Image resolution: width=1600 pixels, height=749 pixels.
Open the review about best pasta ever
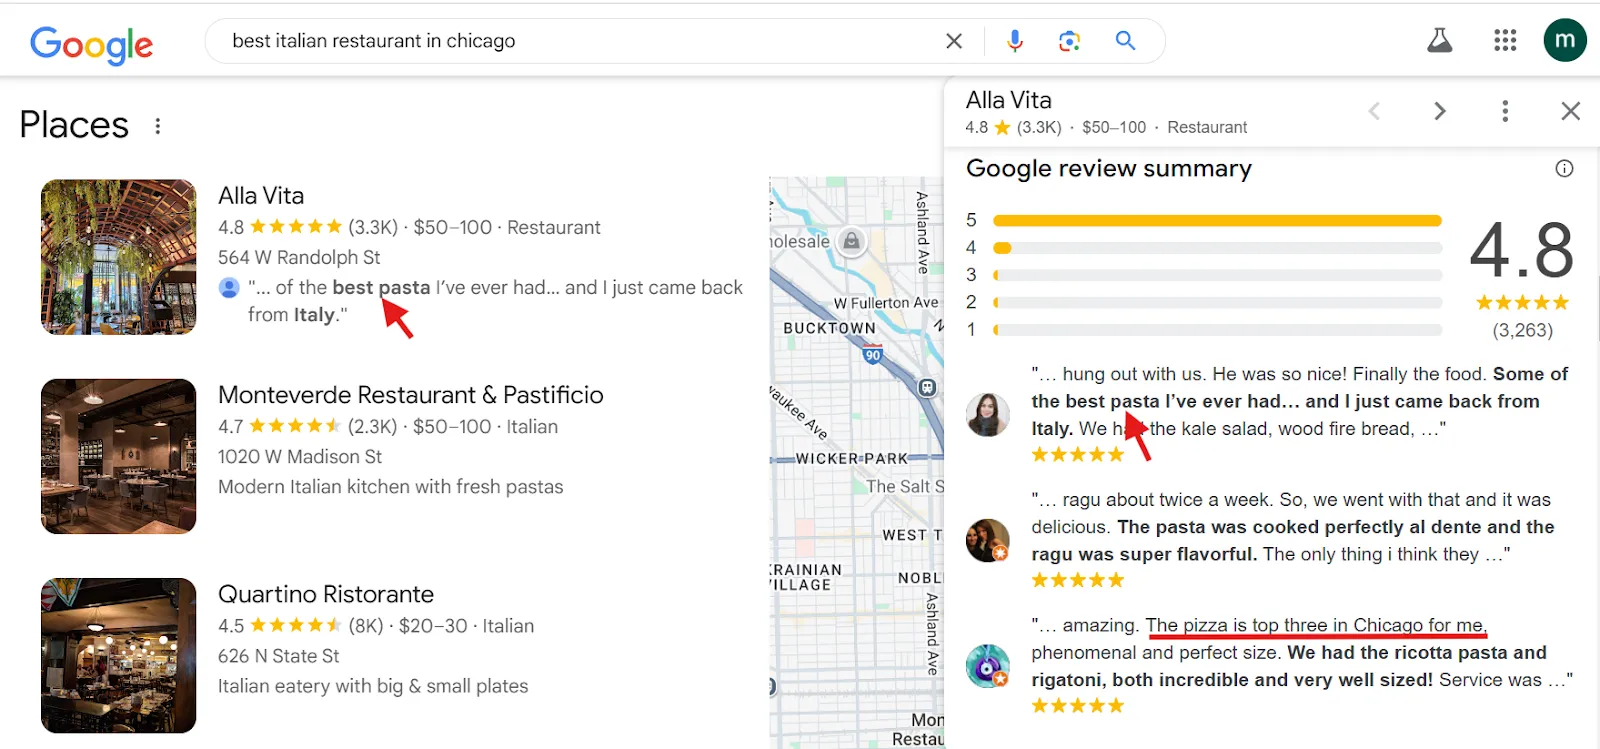click(x=1300, y=401)
